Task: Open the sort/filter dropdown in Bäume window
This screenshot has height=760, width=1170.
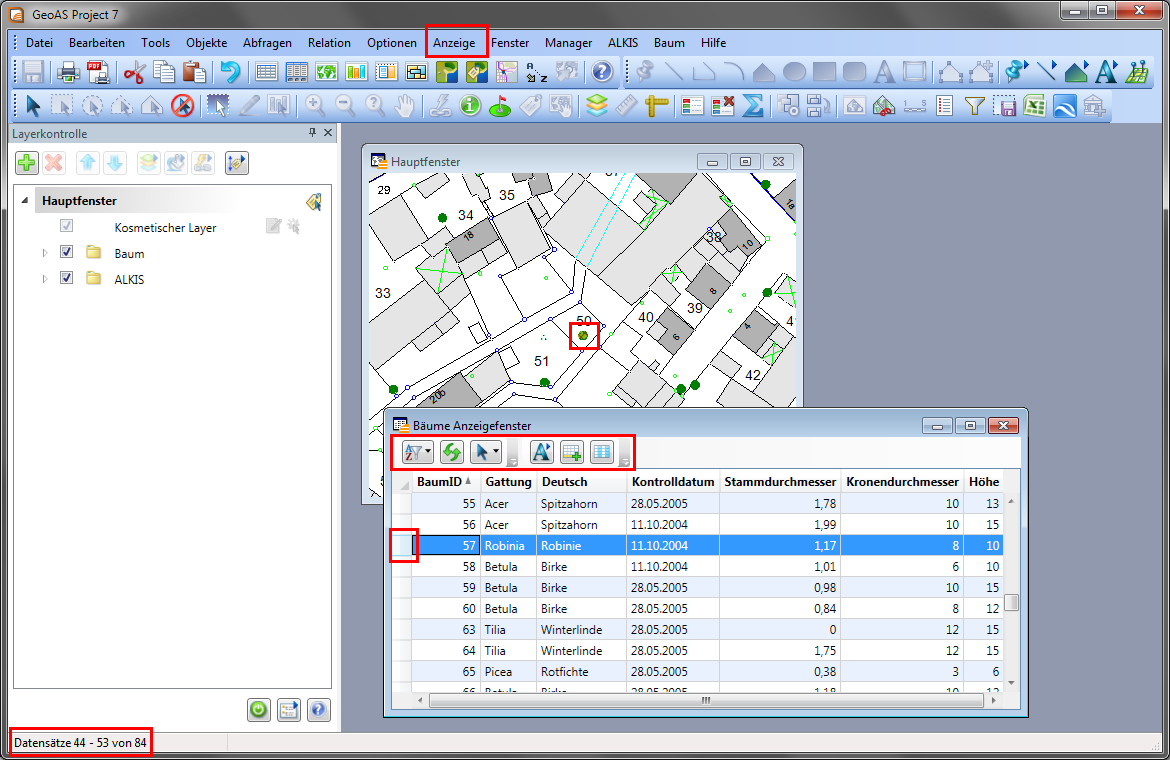Action: [417, 452]
